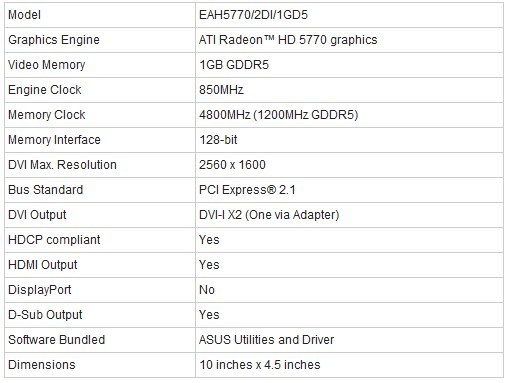Select the 1GB GDDR5 value

click(x=234, y=65)
